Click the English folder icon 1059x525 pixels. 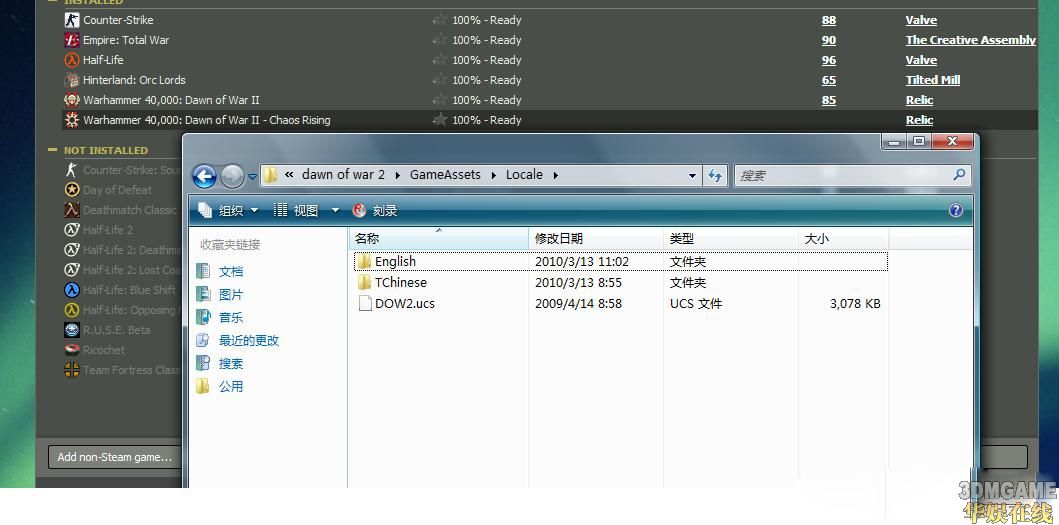coord(365,261)
